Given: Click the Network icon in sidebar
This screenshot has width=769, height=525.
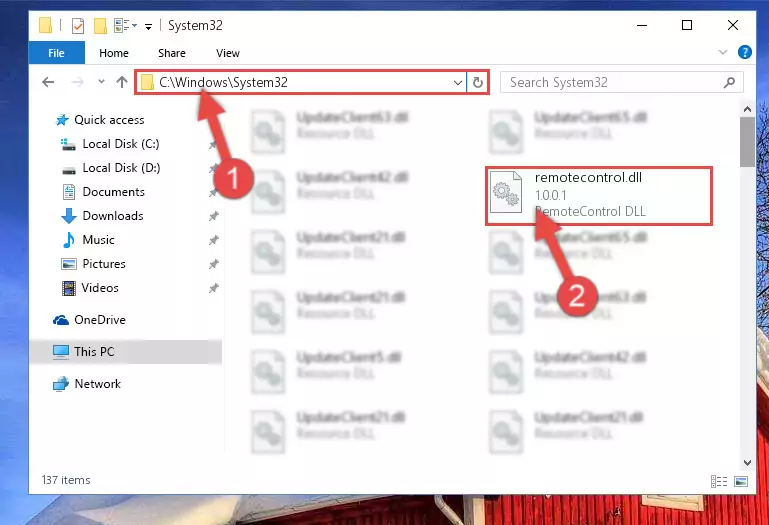Looking at the screenshot, I should coord(61,384).
